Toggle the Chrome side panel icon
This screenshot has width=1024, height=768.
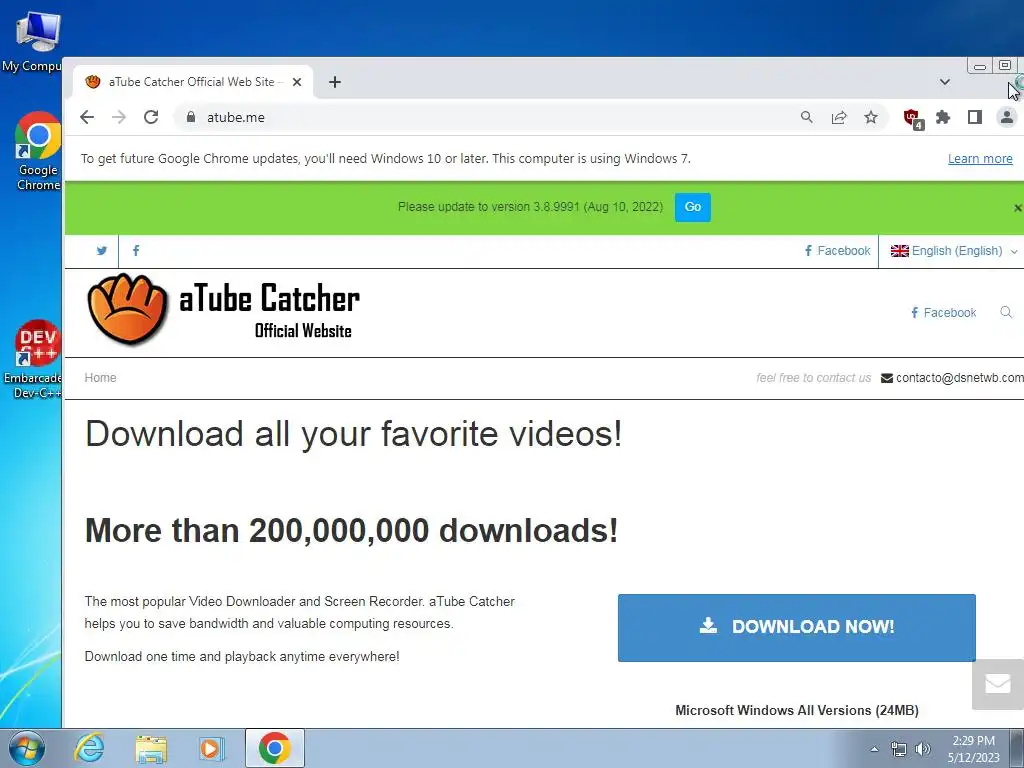coord(975,118)
